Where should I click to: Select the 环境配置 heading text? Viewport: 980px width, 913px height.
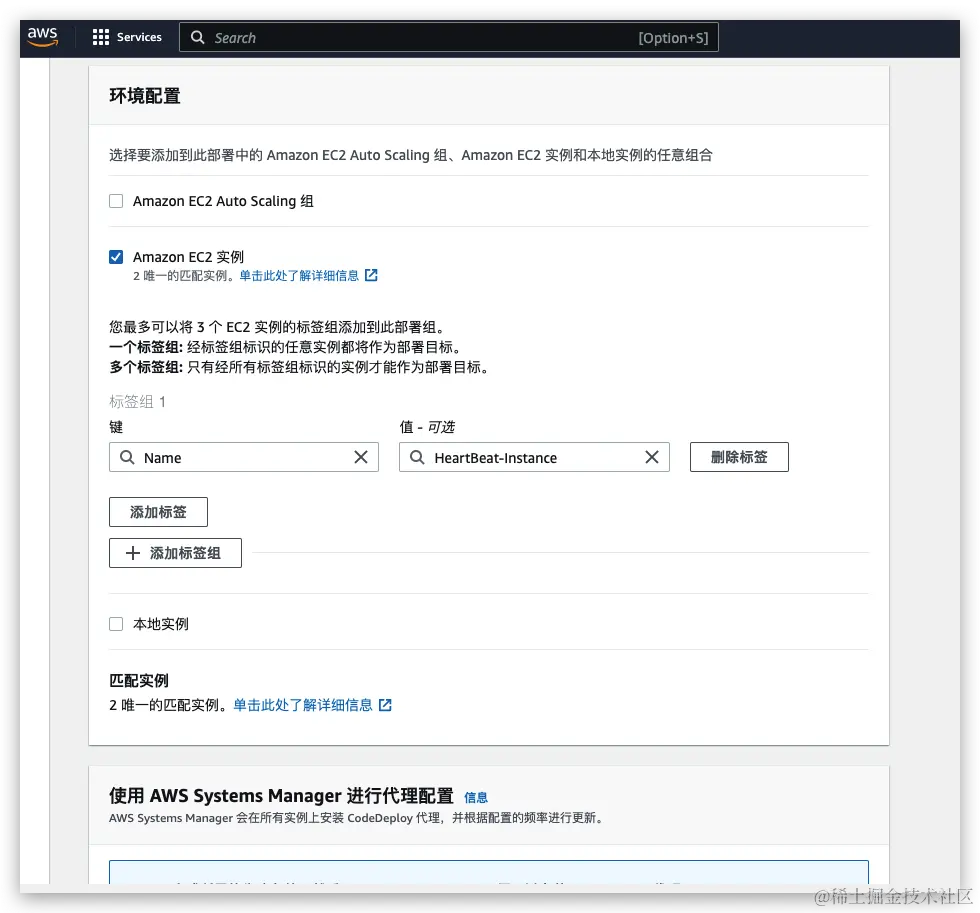pos(145,96)
